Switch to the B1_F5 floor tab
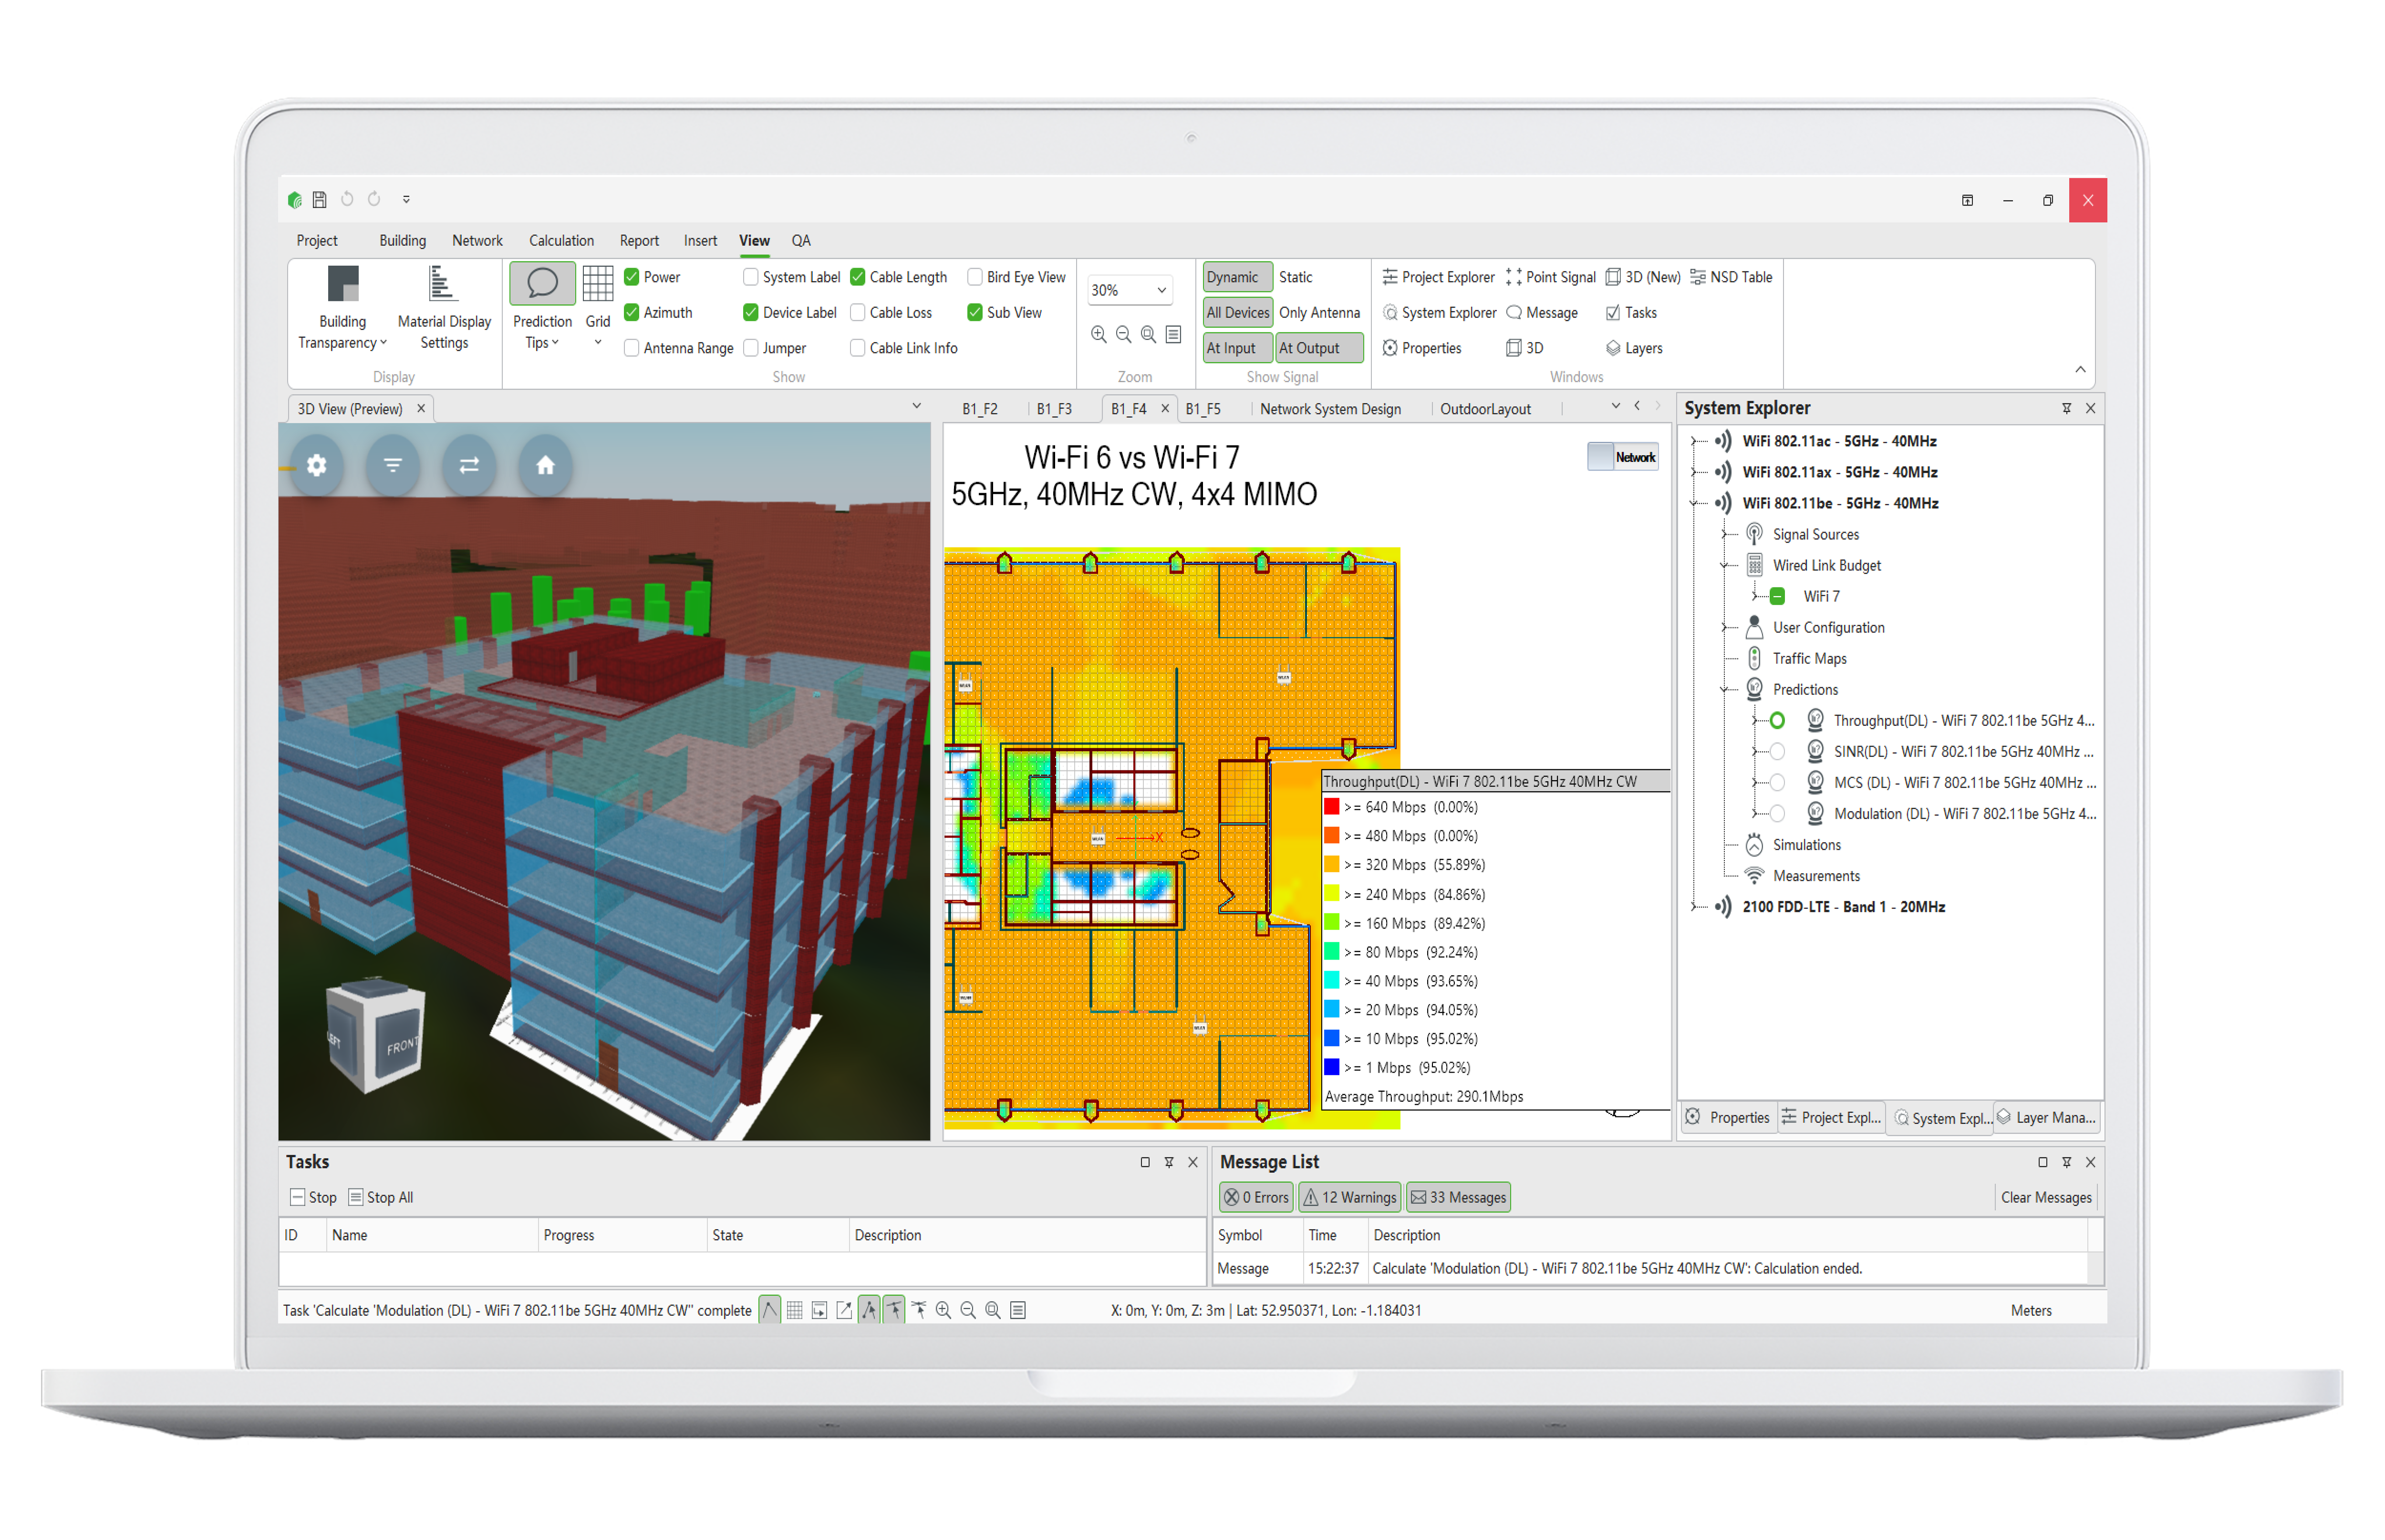The height and width of the screenshot is (1540, 2385). tap(1205, 408)
